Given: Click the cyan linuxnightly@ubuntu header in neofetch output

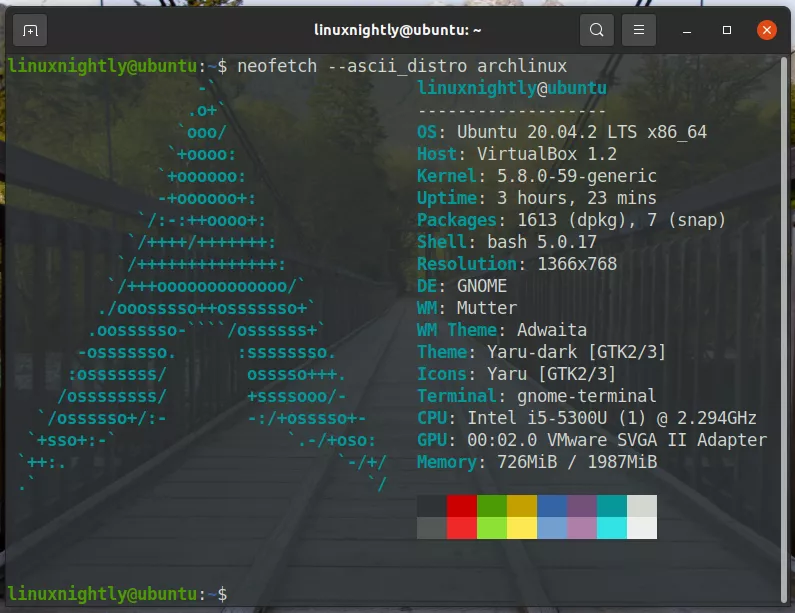Looking at the screenshot, I should pyautogui.click(x=512, y=88).
